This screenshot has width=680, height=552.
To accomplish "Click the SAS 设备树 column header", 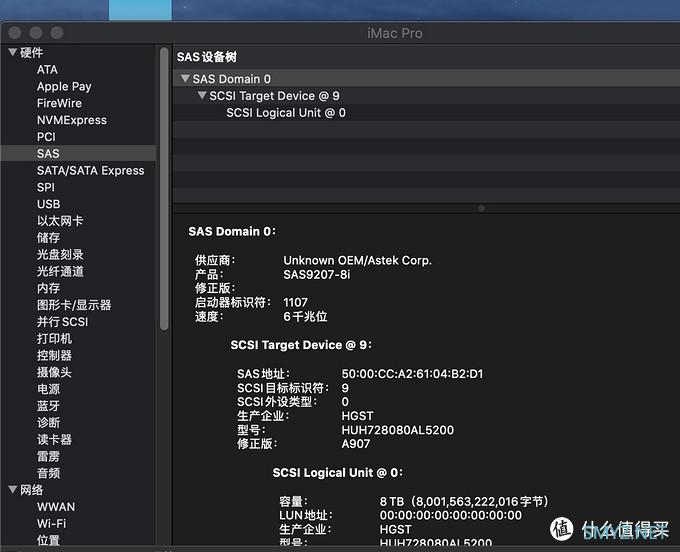I will (207, 57).
